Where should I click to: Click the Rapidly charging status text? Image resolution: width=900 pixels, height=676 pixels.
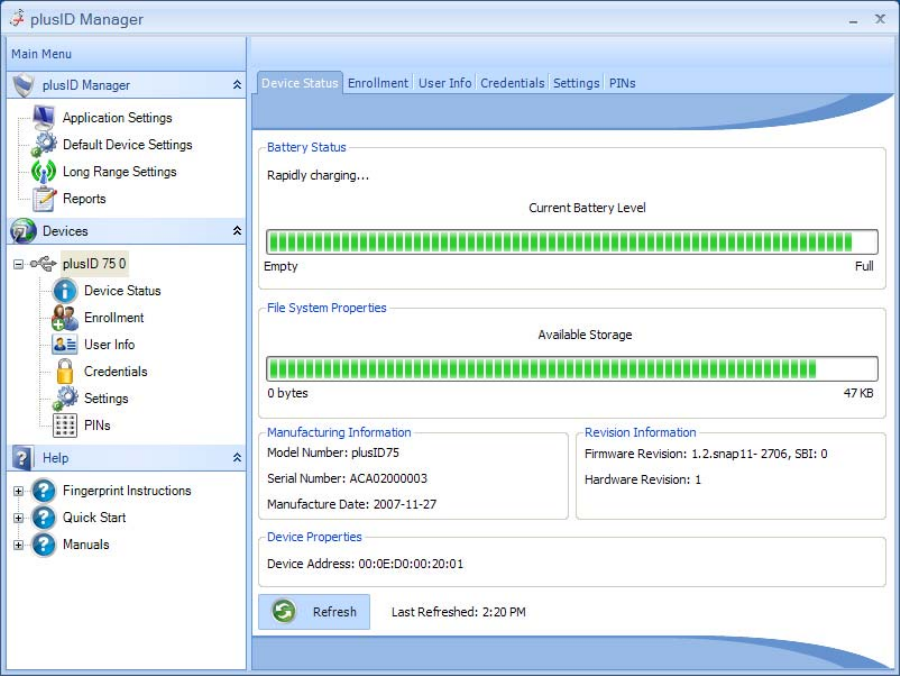(x=317, y=175)
